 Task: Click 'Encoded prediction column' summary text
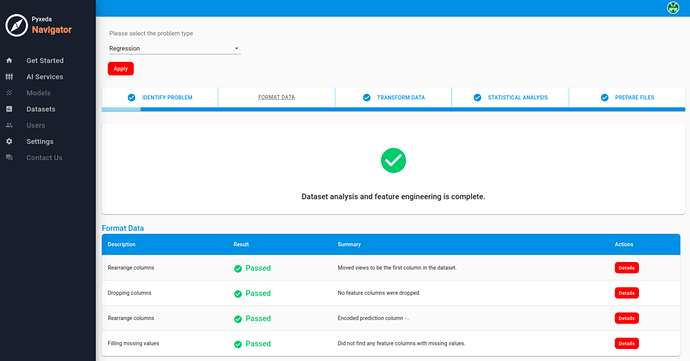pyautogui.click(x=373, y=318)
